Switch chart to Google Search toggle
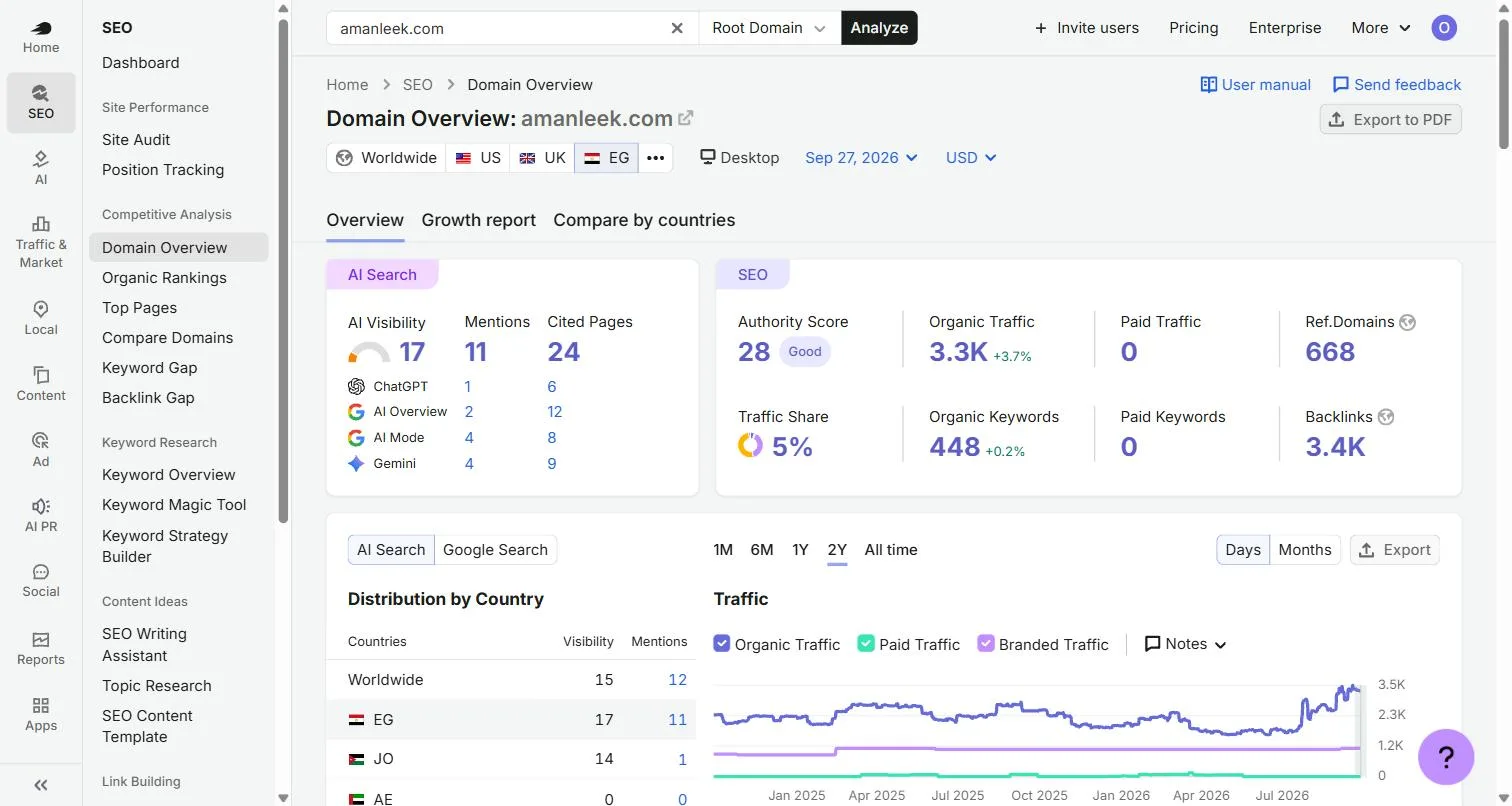 pos(495,550)
